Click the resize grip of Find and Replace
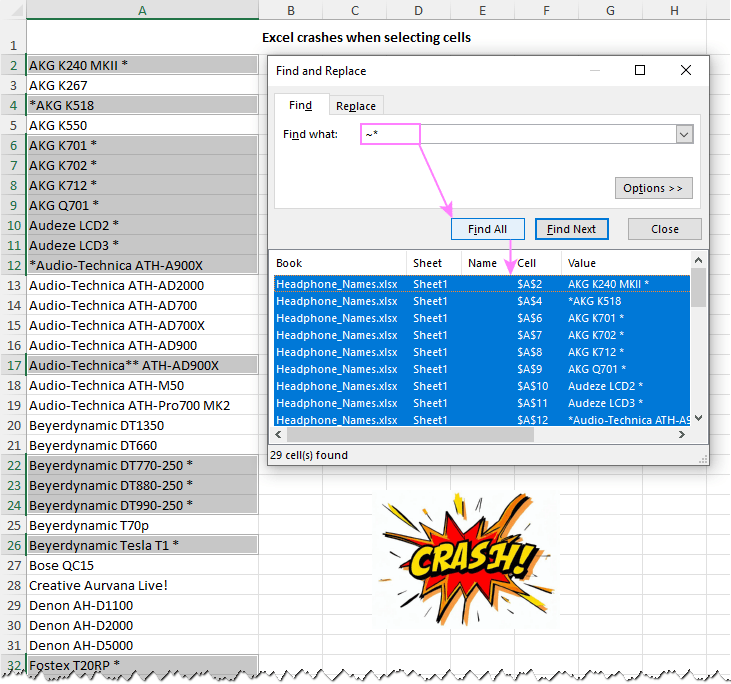This screenshot has height=684, width=731. 703,459
